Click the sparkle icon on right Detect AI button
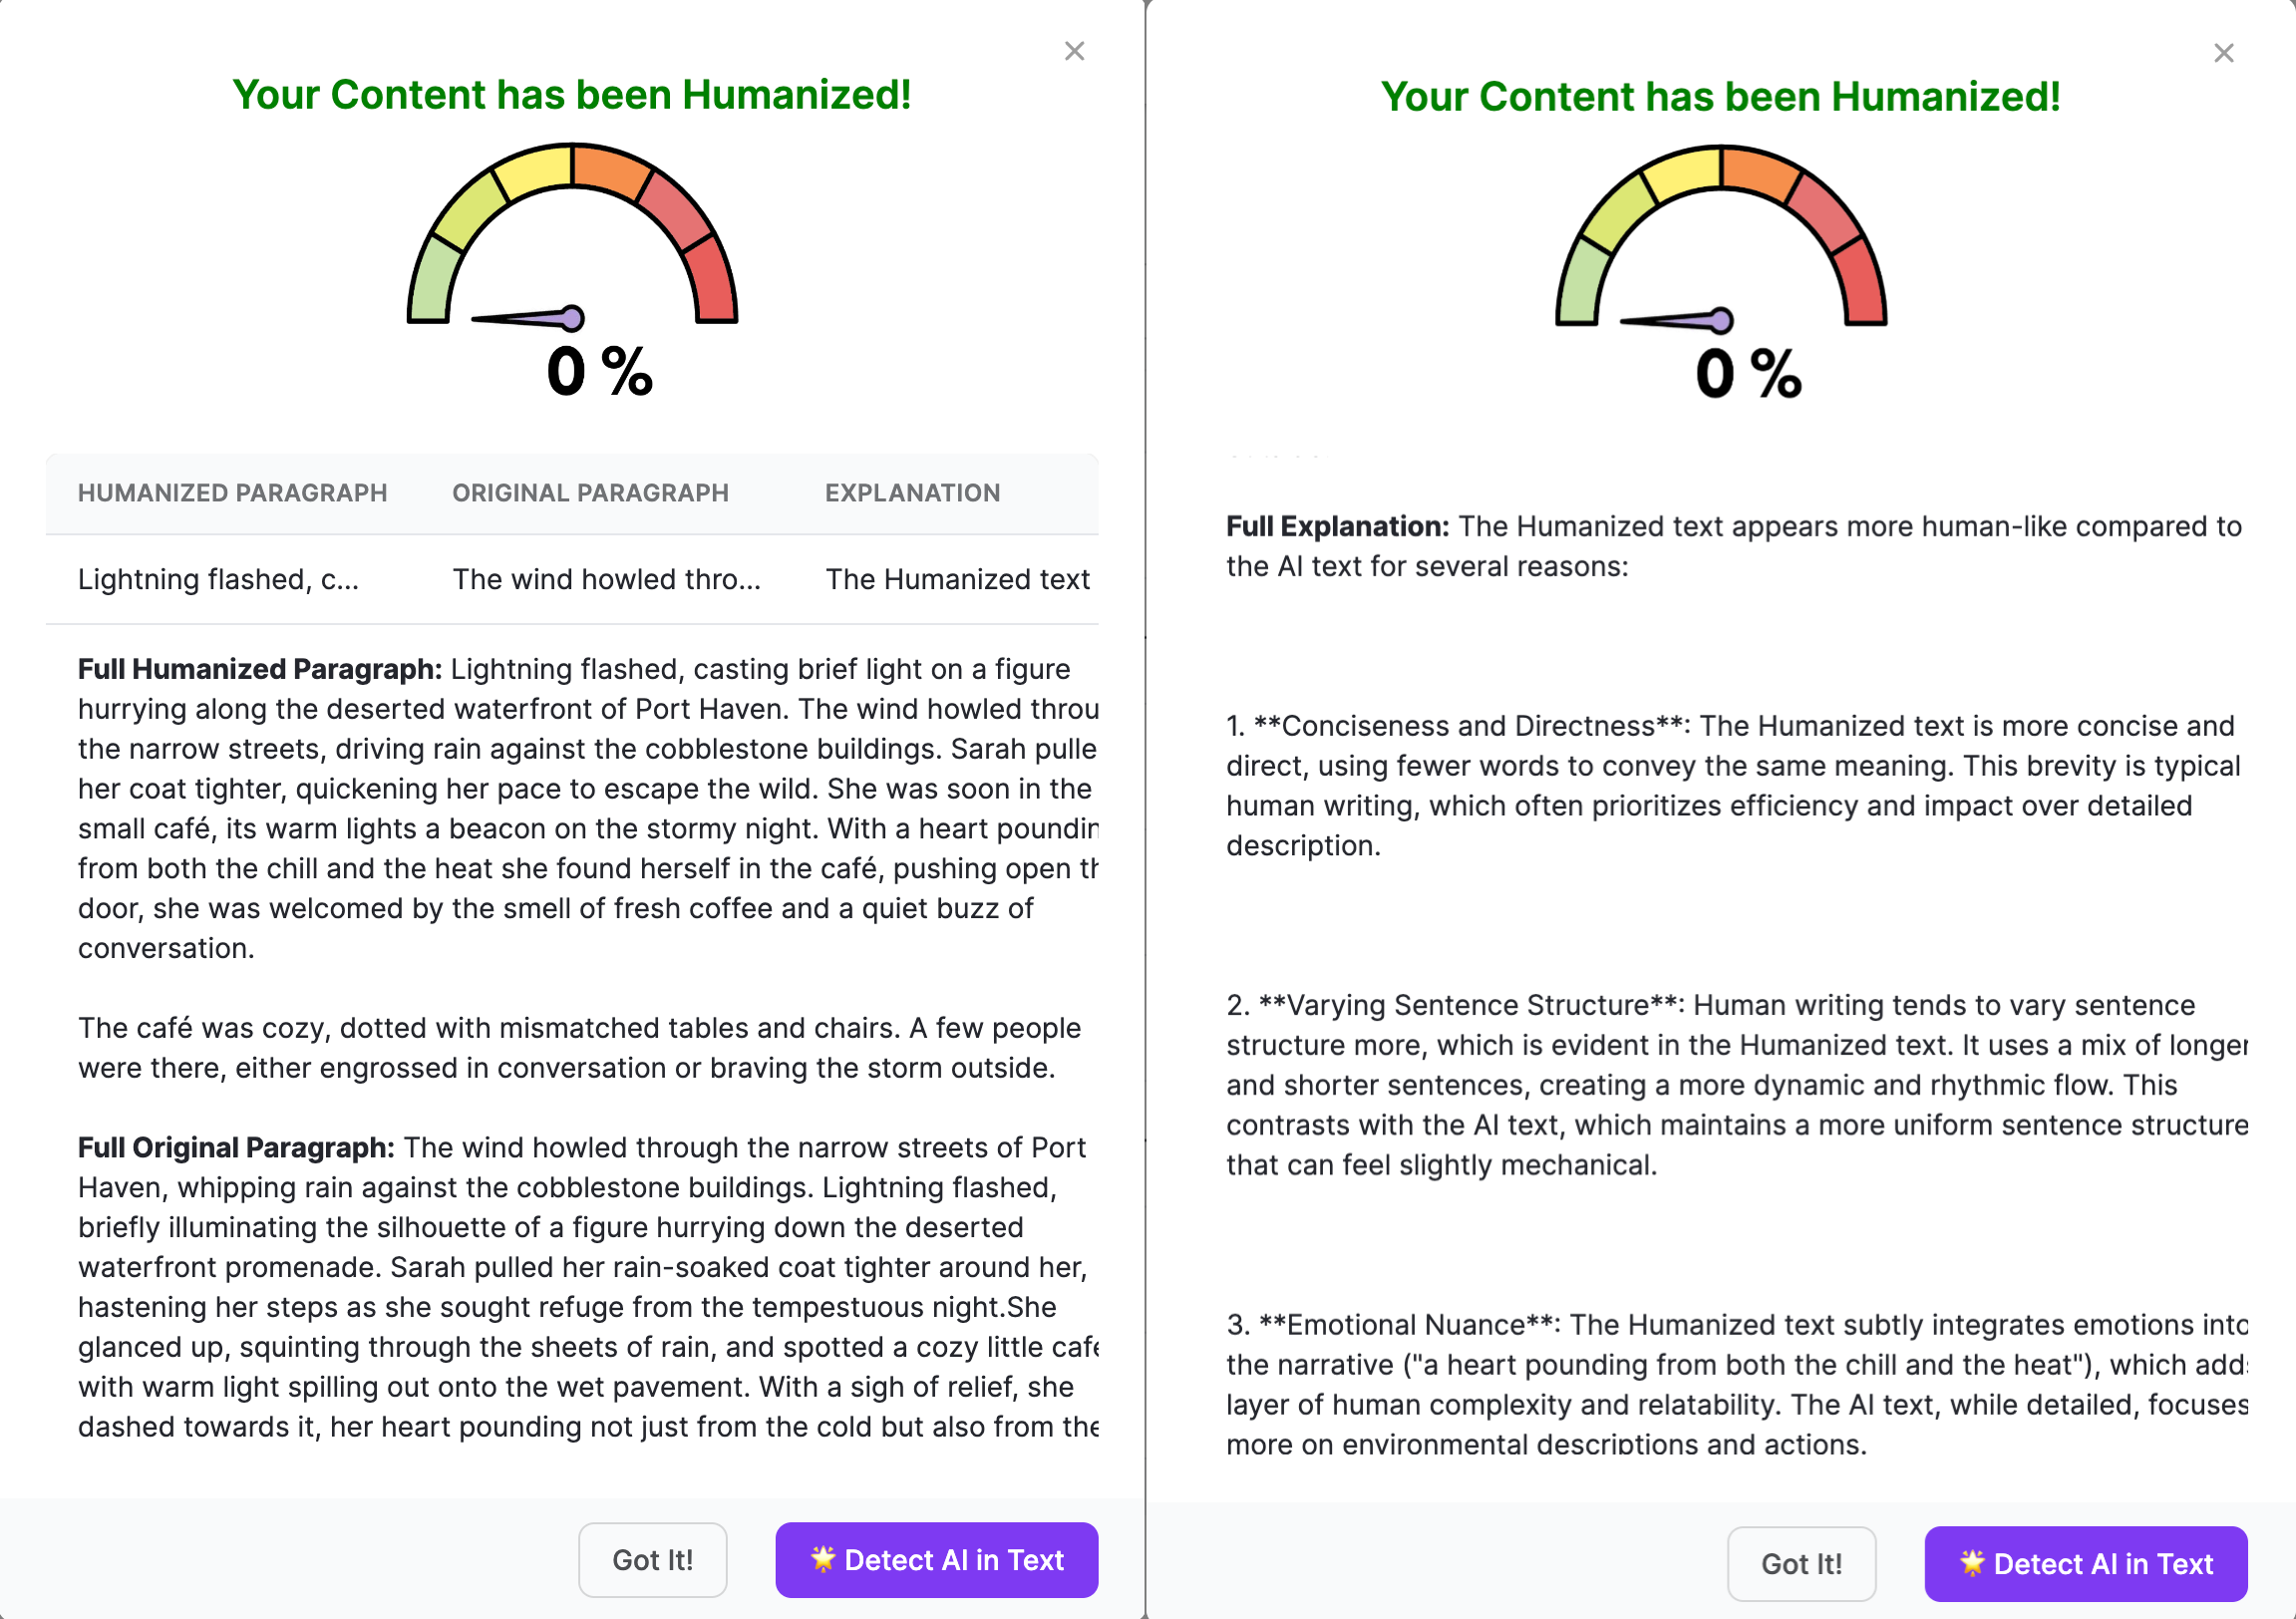The width and height of the screenshot is (2296, 1619). (1972, 1563)
